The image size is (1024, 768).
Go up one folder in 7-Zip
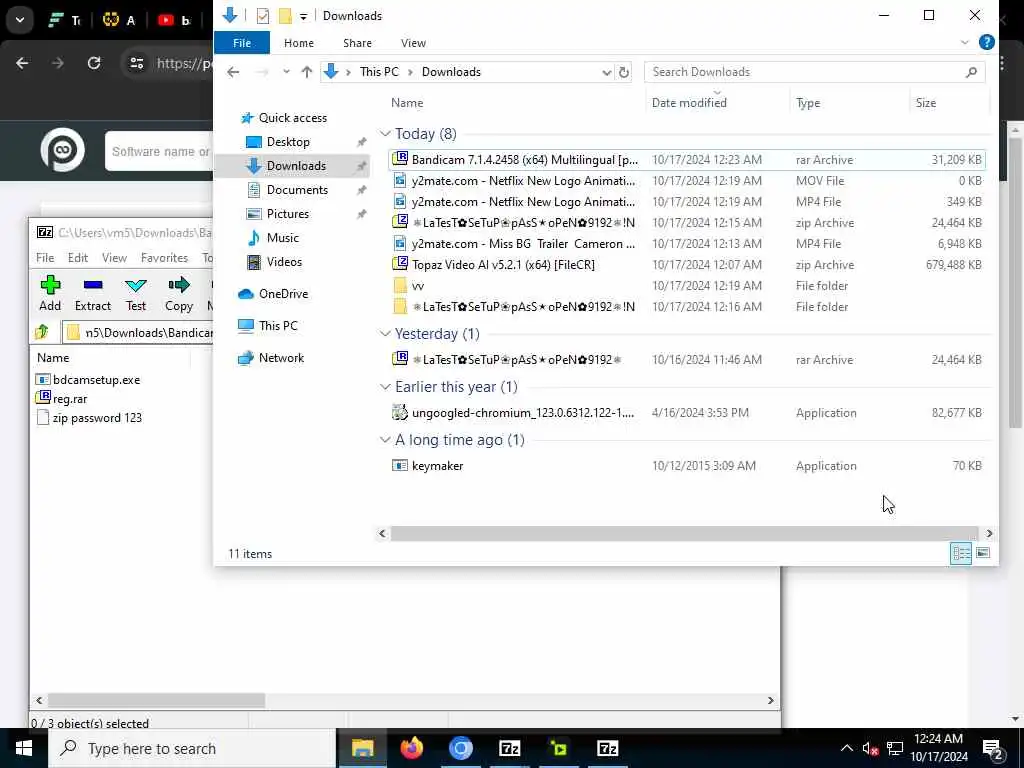point(42,332)
